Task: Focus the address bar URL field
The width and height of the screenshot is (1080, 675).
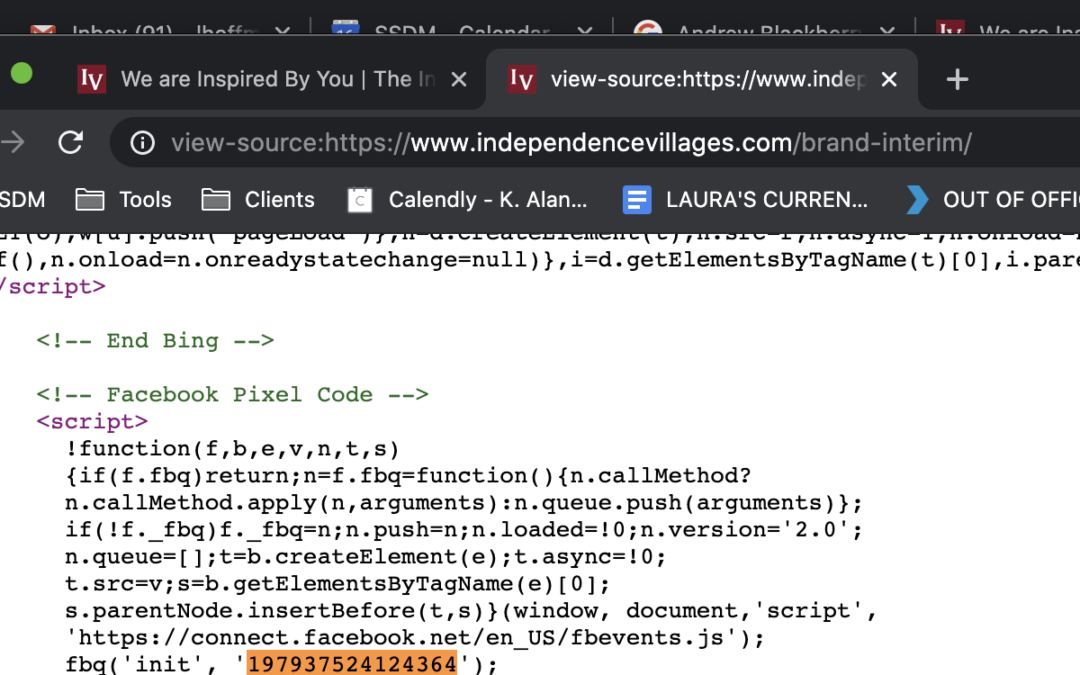Action: click(x=572, y=143)
